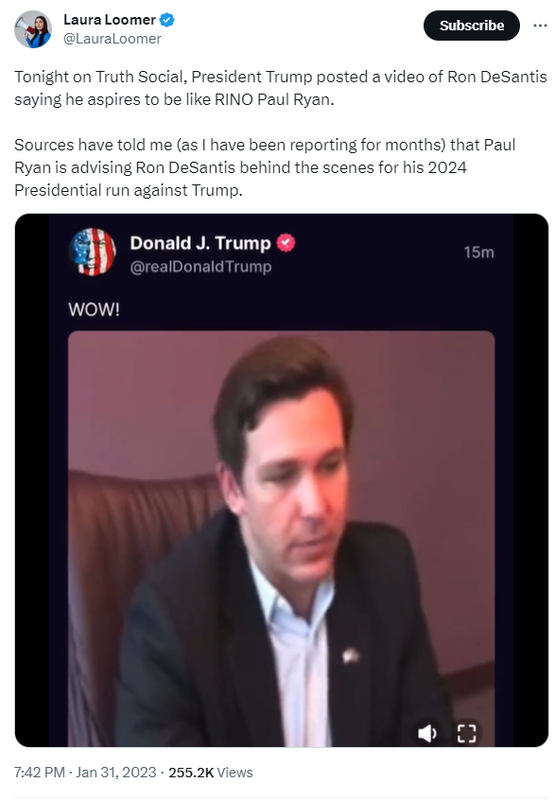
Task: Play the embedded DeSantis video
Action: (x=281, y=538)
